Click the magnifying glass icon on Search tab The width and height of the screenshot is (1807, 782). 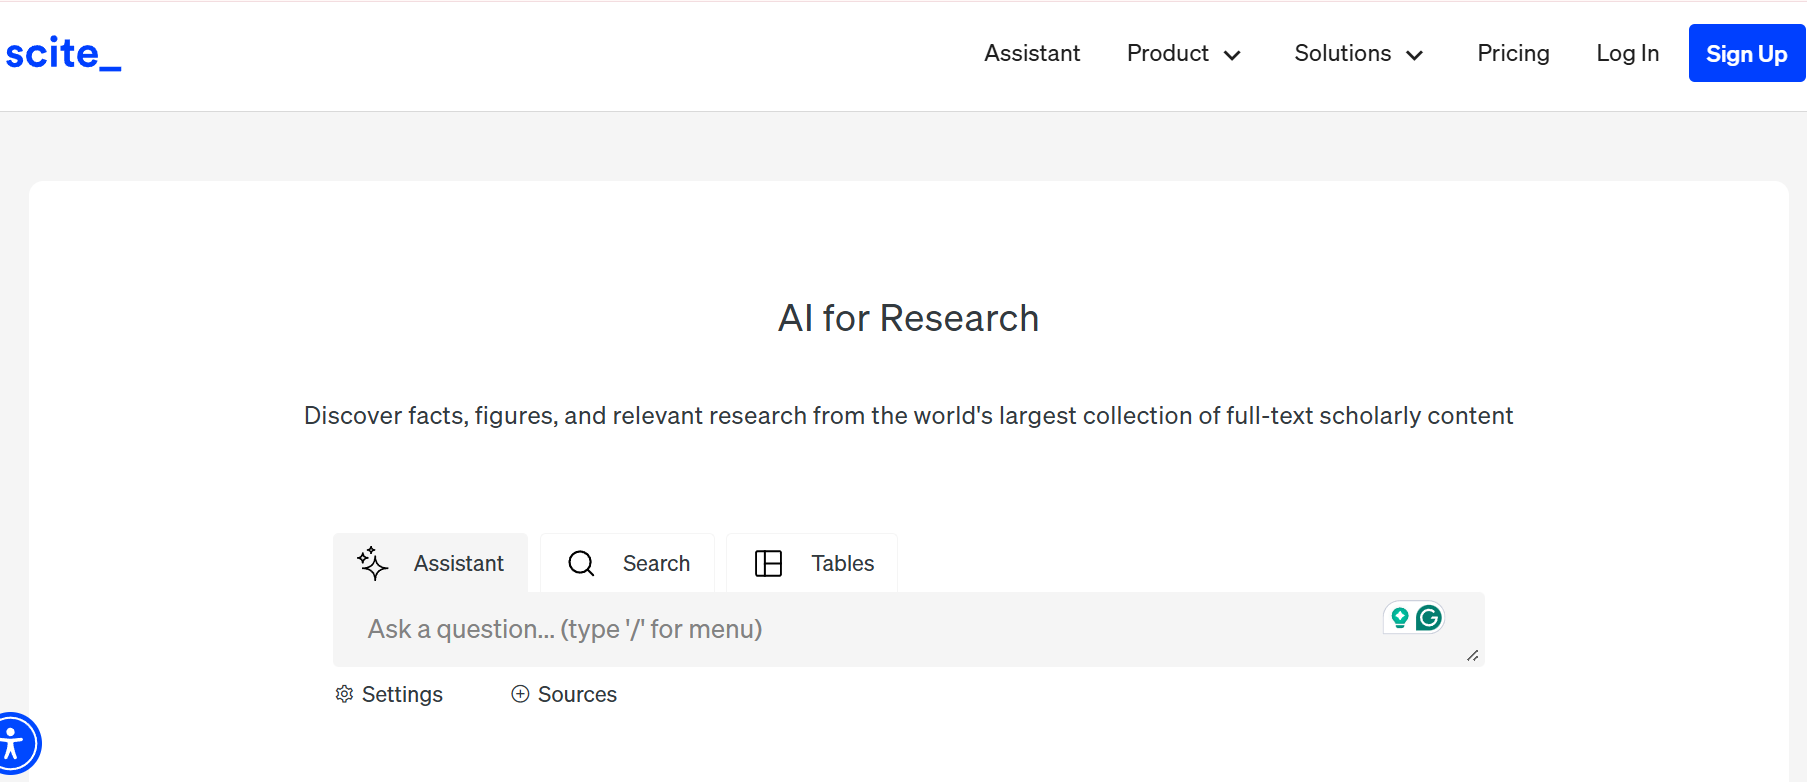581,563
